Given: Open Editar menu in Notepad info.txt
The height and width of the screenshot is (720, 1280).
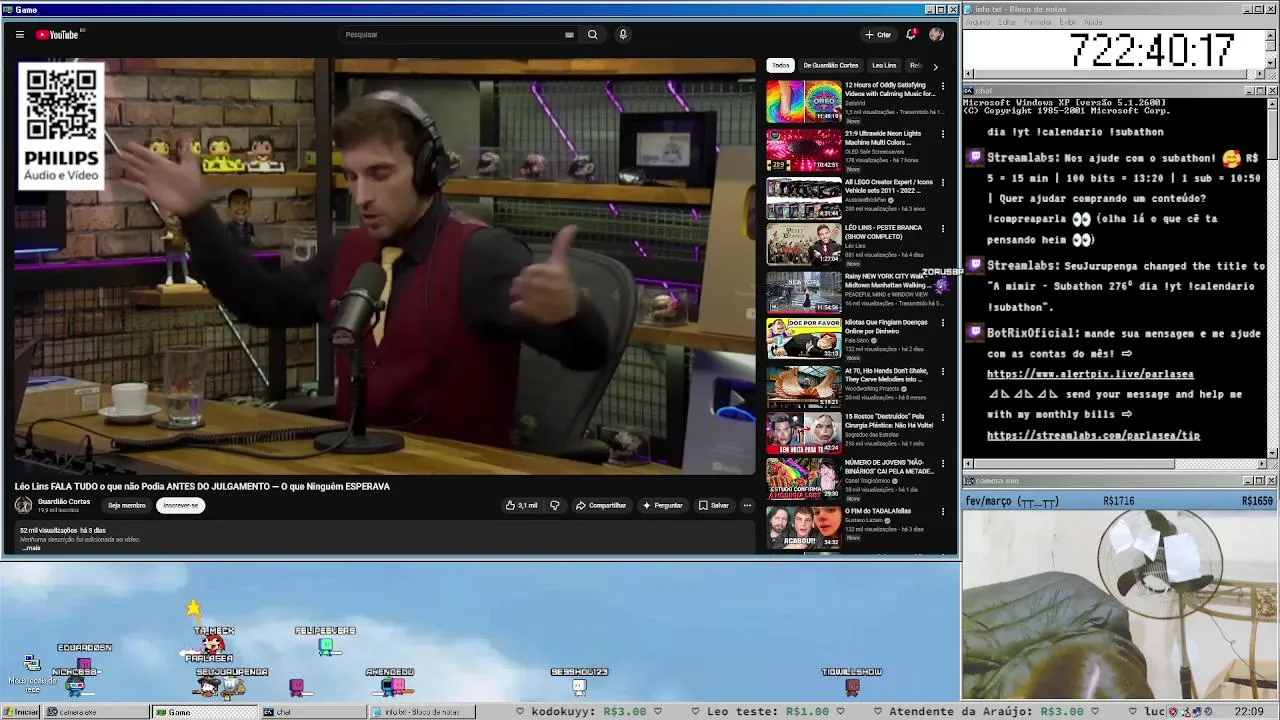Looking at the screenshot, I should 1008,21.
